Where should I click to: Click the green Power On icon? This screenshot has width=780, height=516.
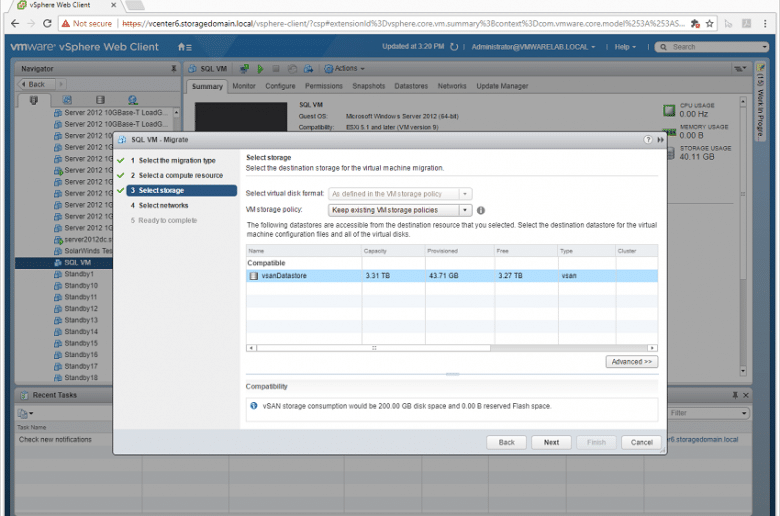coord(260,69)
